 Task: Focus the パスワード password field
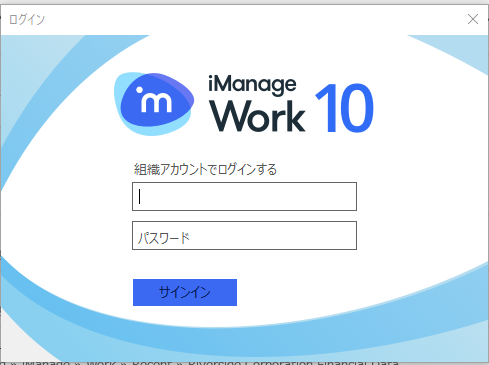(x=244, y=235)
